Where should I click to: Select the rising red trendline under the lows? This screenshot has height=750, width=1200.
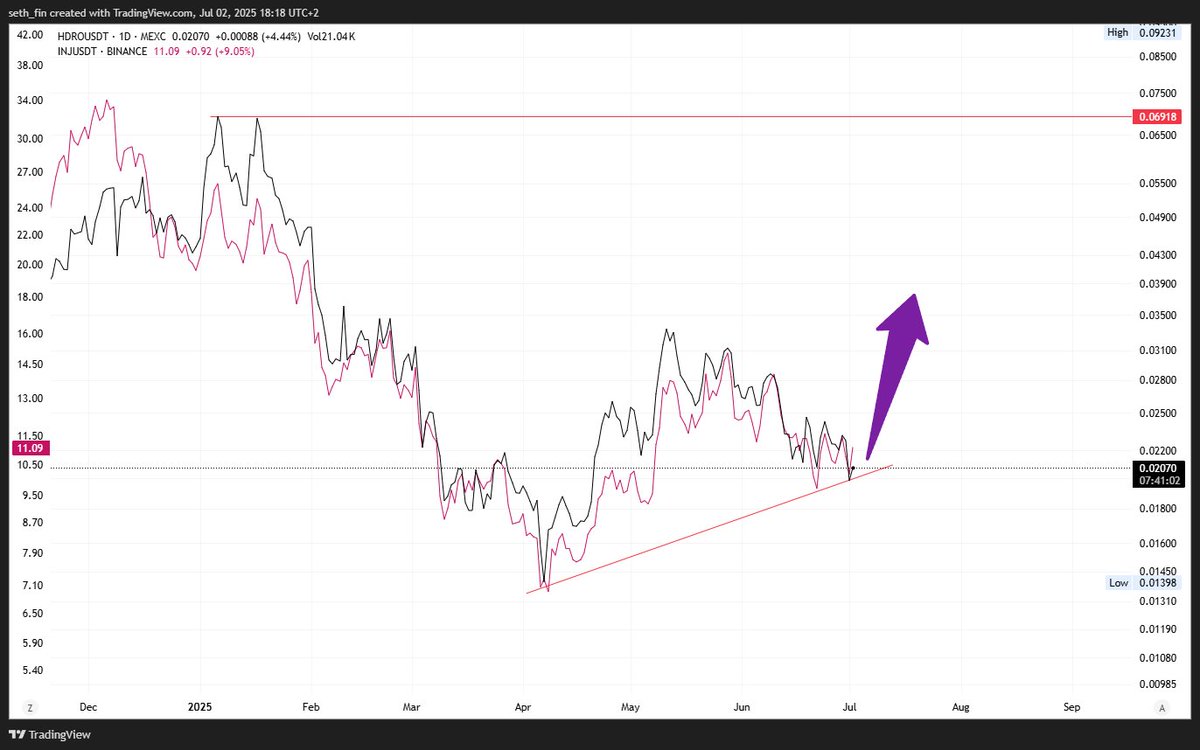pos(708,529)
